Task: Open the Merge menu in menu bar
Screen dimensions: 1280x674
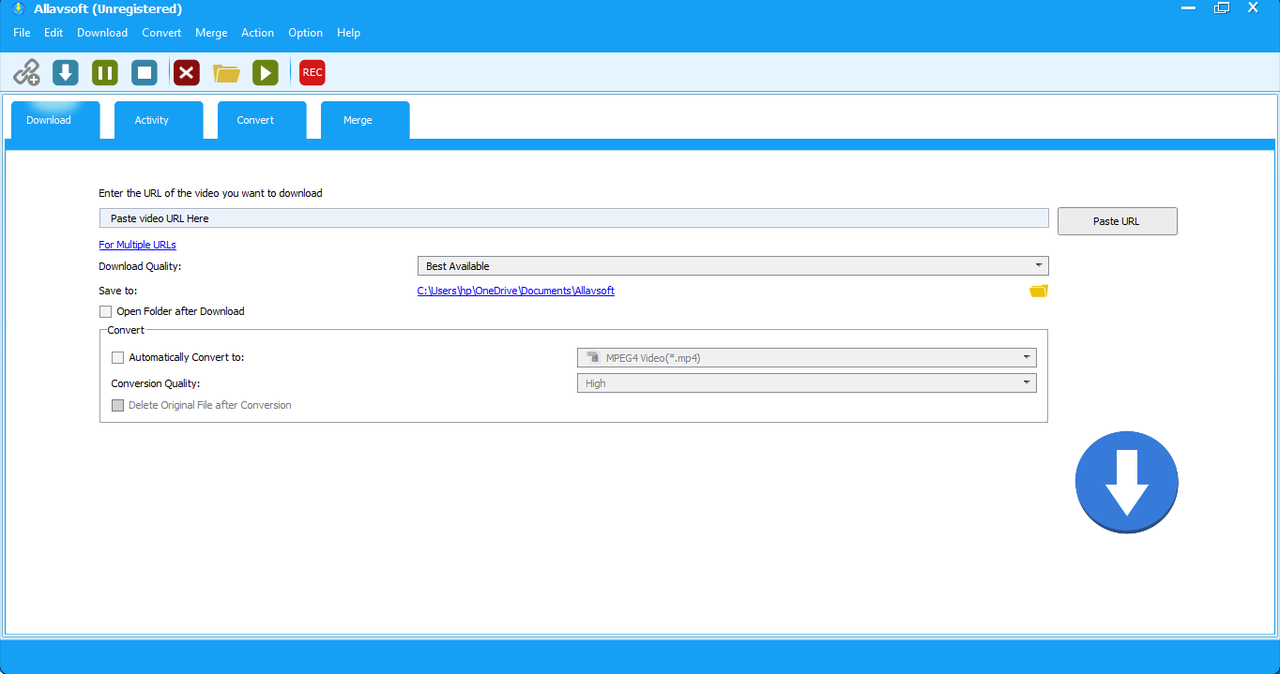Action: pos(211,33)
